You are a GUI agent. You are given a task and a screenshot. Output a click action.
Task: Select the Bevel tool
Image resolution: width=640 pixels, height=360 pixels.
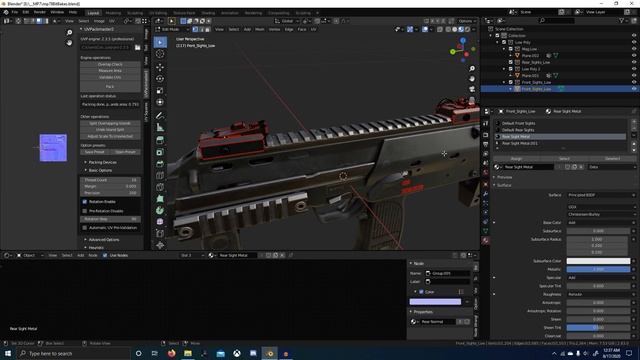160,164
